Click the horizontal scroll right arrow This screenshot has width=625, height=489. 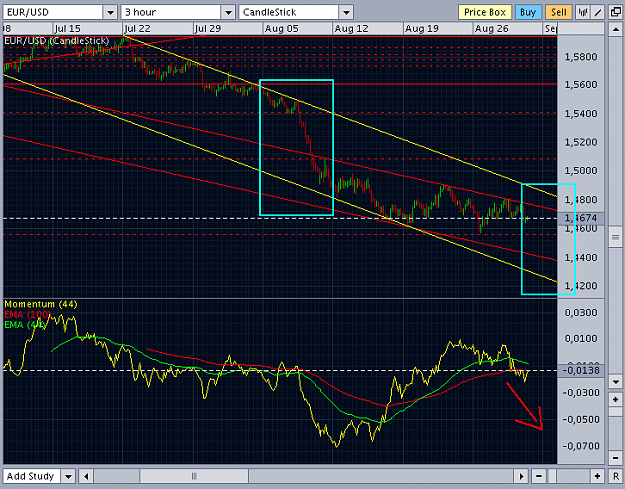(x=521, y=476)
